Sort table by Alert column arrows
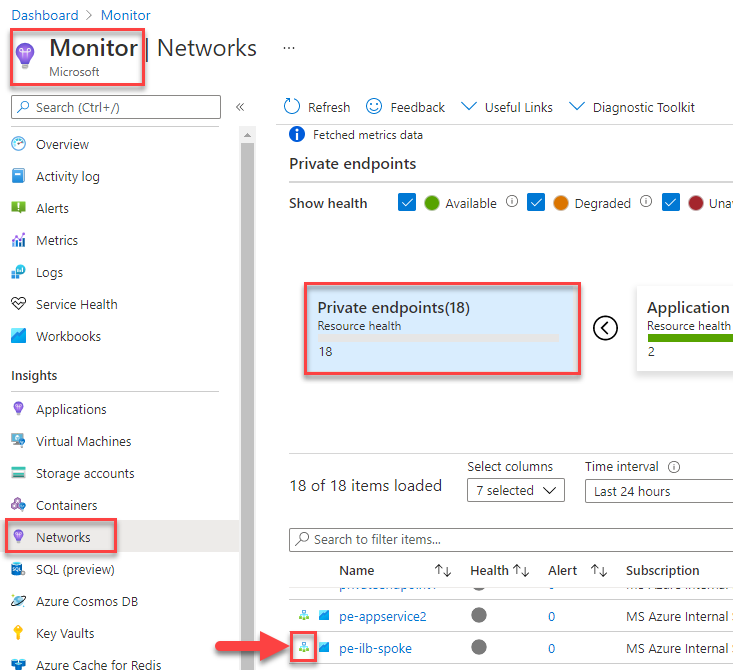Image resolution: width=733 pixels, height=670 pixels. pyautogui.click(x=599, y=570)
